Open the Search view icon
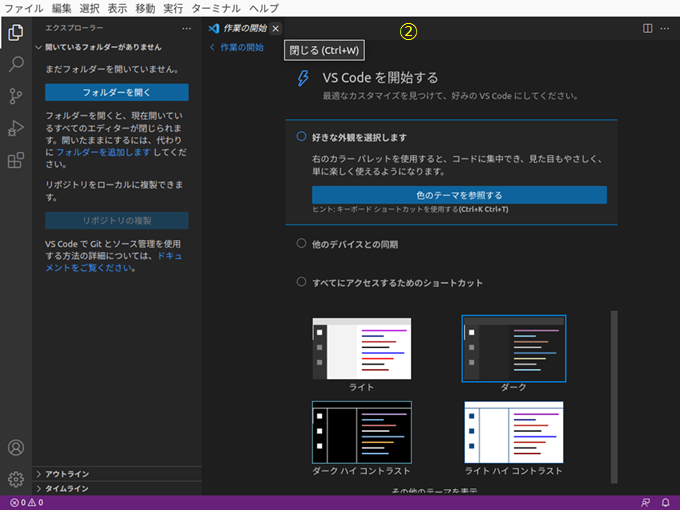This screenshot has height=510, width=680. pos(15,64)
